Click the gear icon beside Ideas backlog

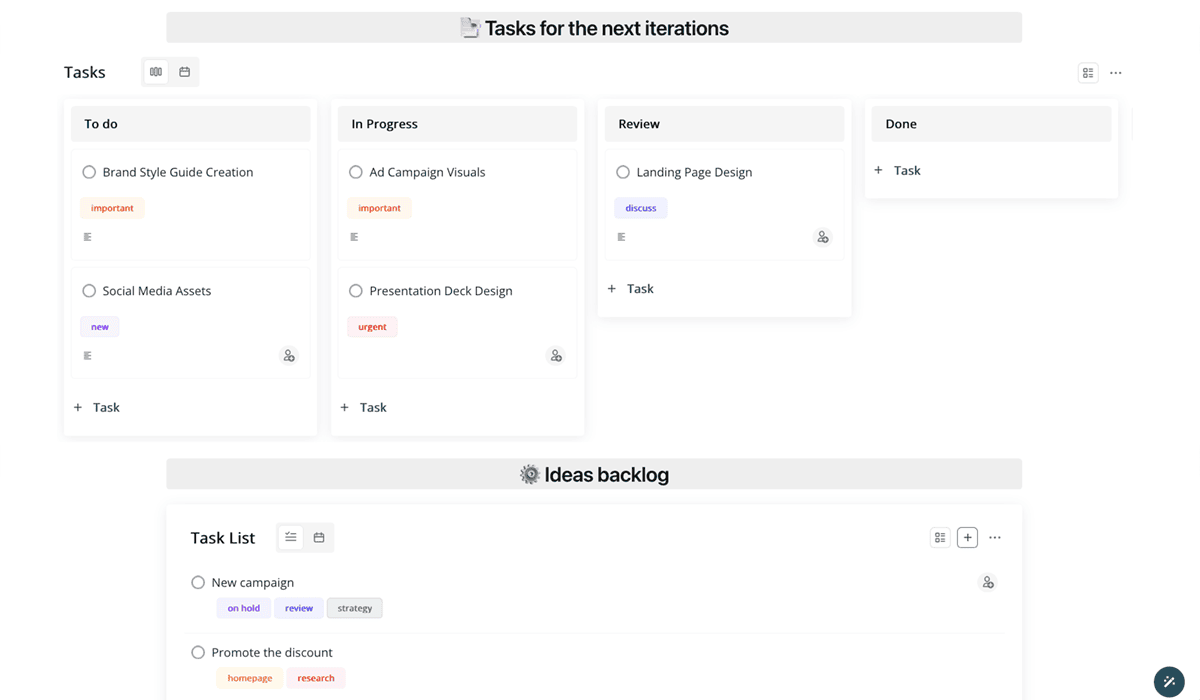530,474
